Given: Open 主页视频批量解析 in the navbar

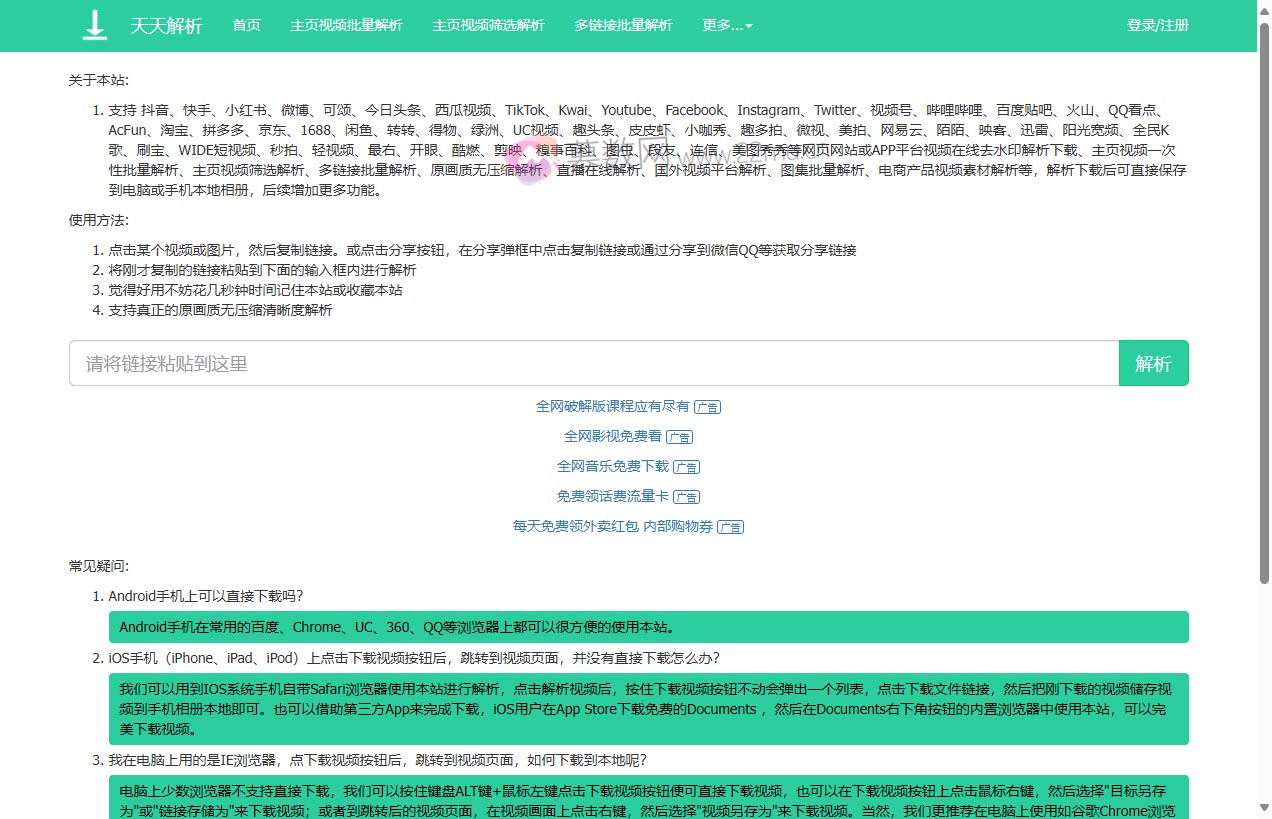Looking at the screenshot, I should click(346, 26).
